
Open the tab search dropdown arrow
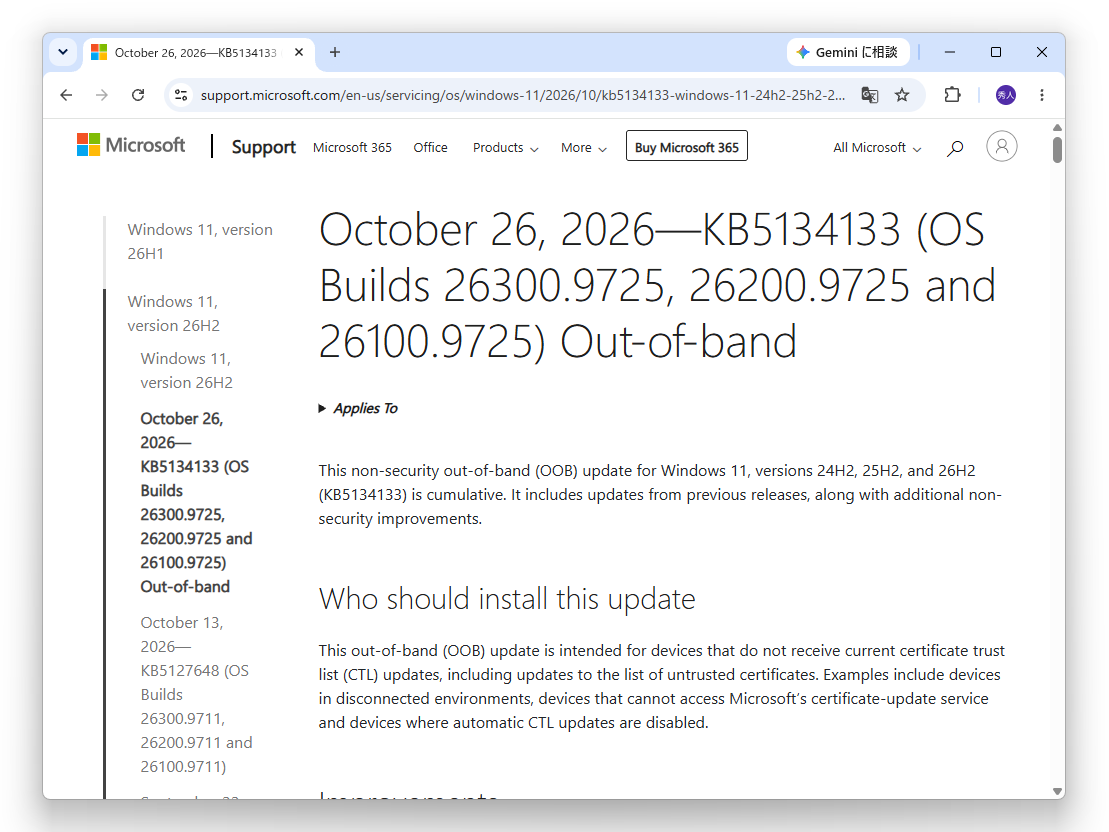63,52
